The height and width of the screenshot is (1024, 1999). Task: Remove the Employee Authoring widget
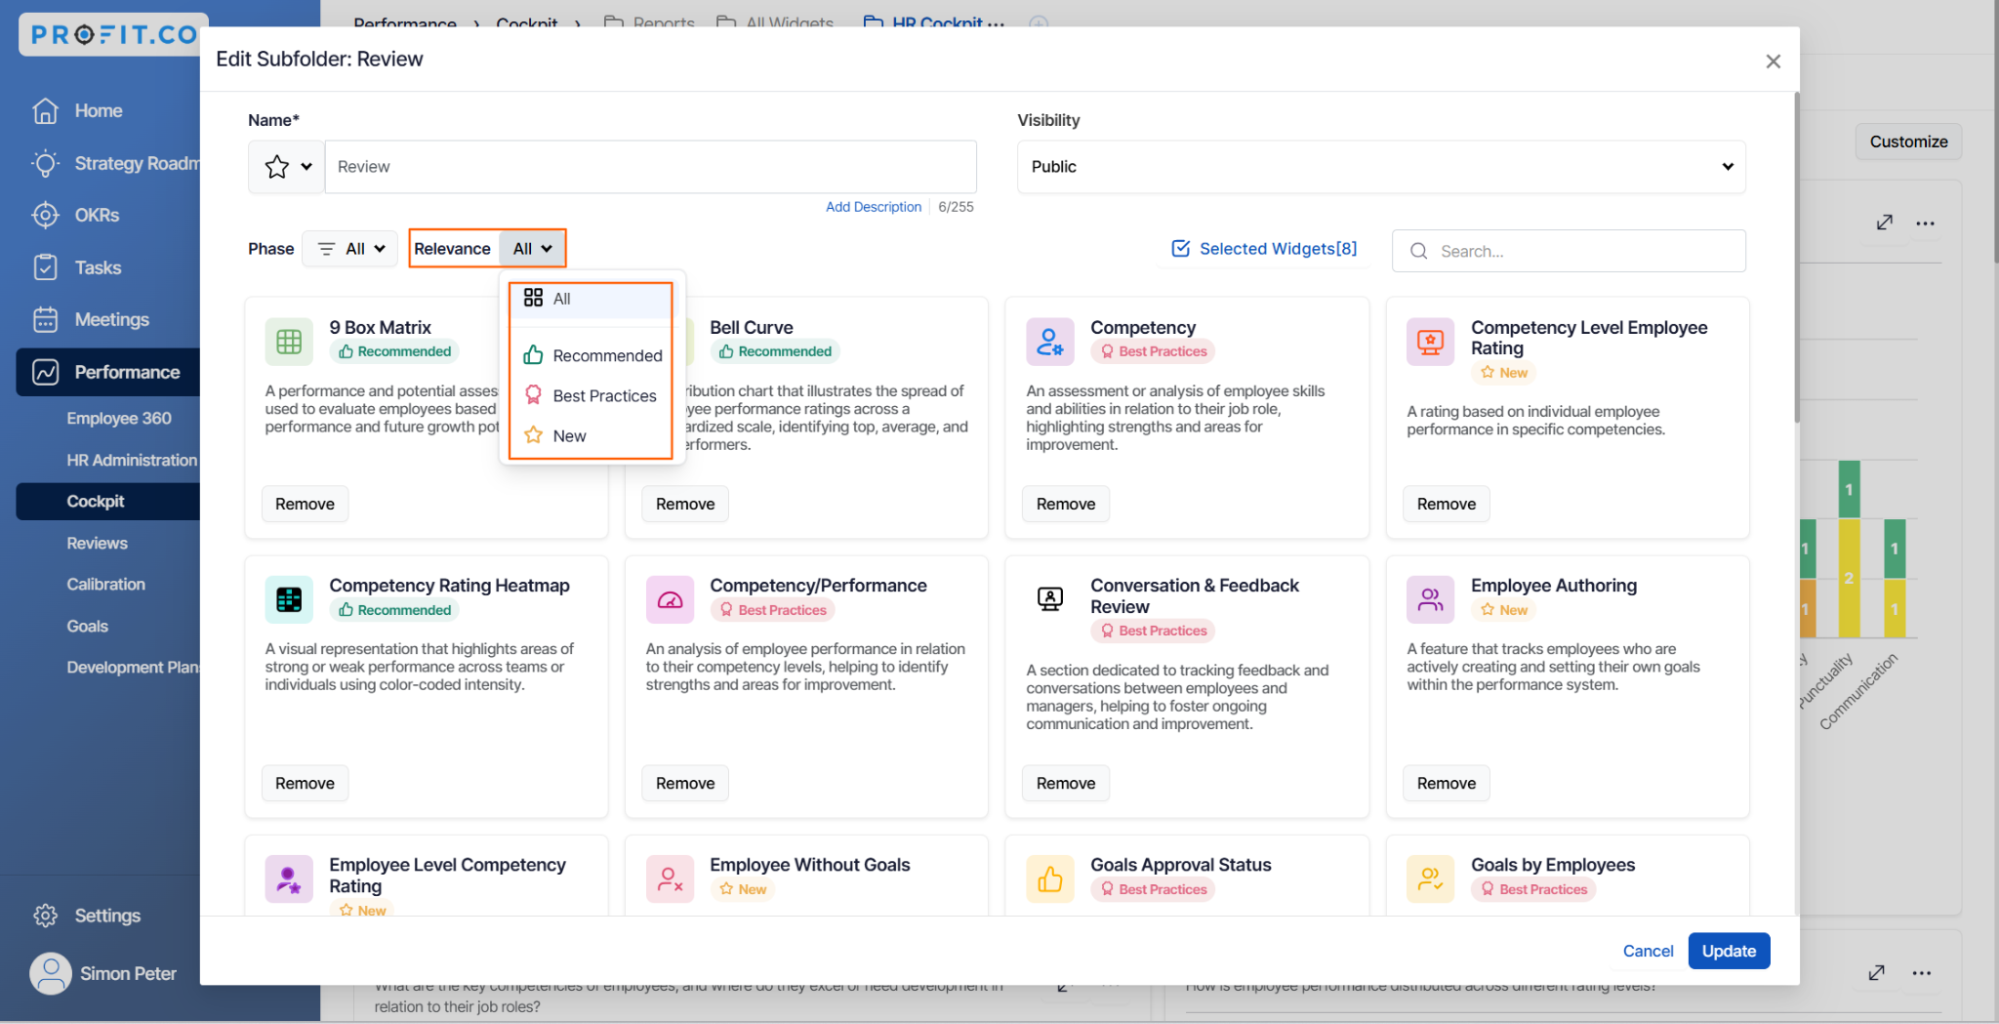1446,783
